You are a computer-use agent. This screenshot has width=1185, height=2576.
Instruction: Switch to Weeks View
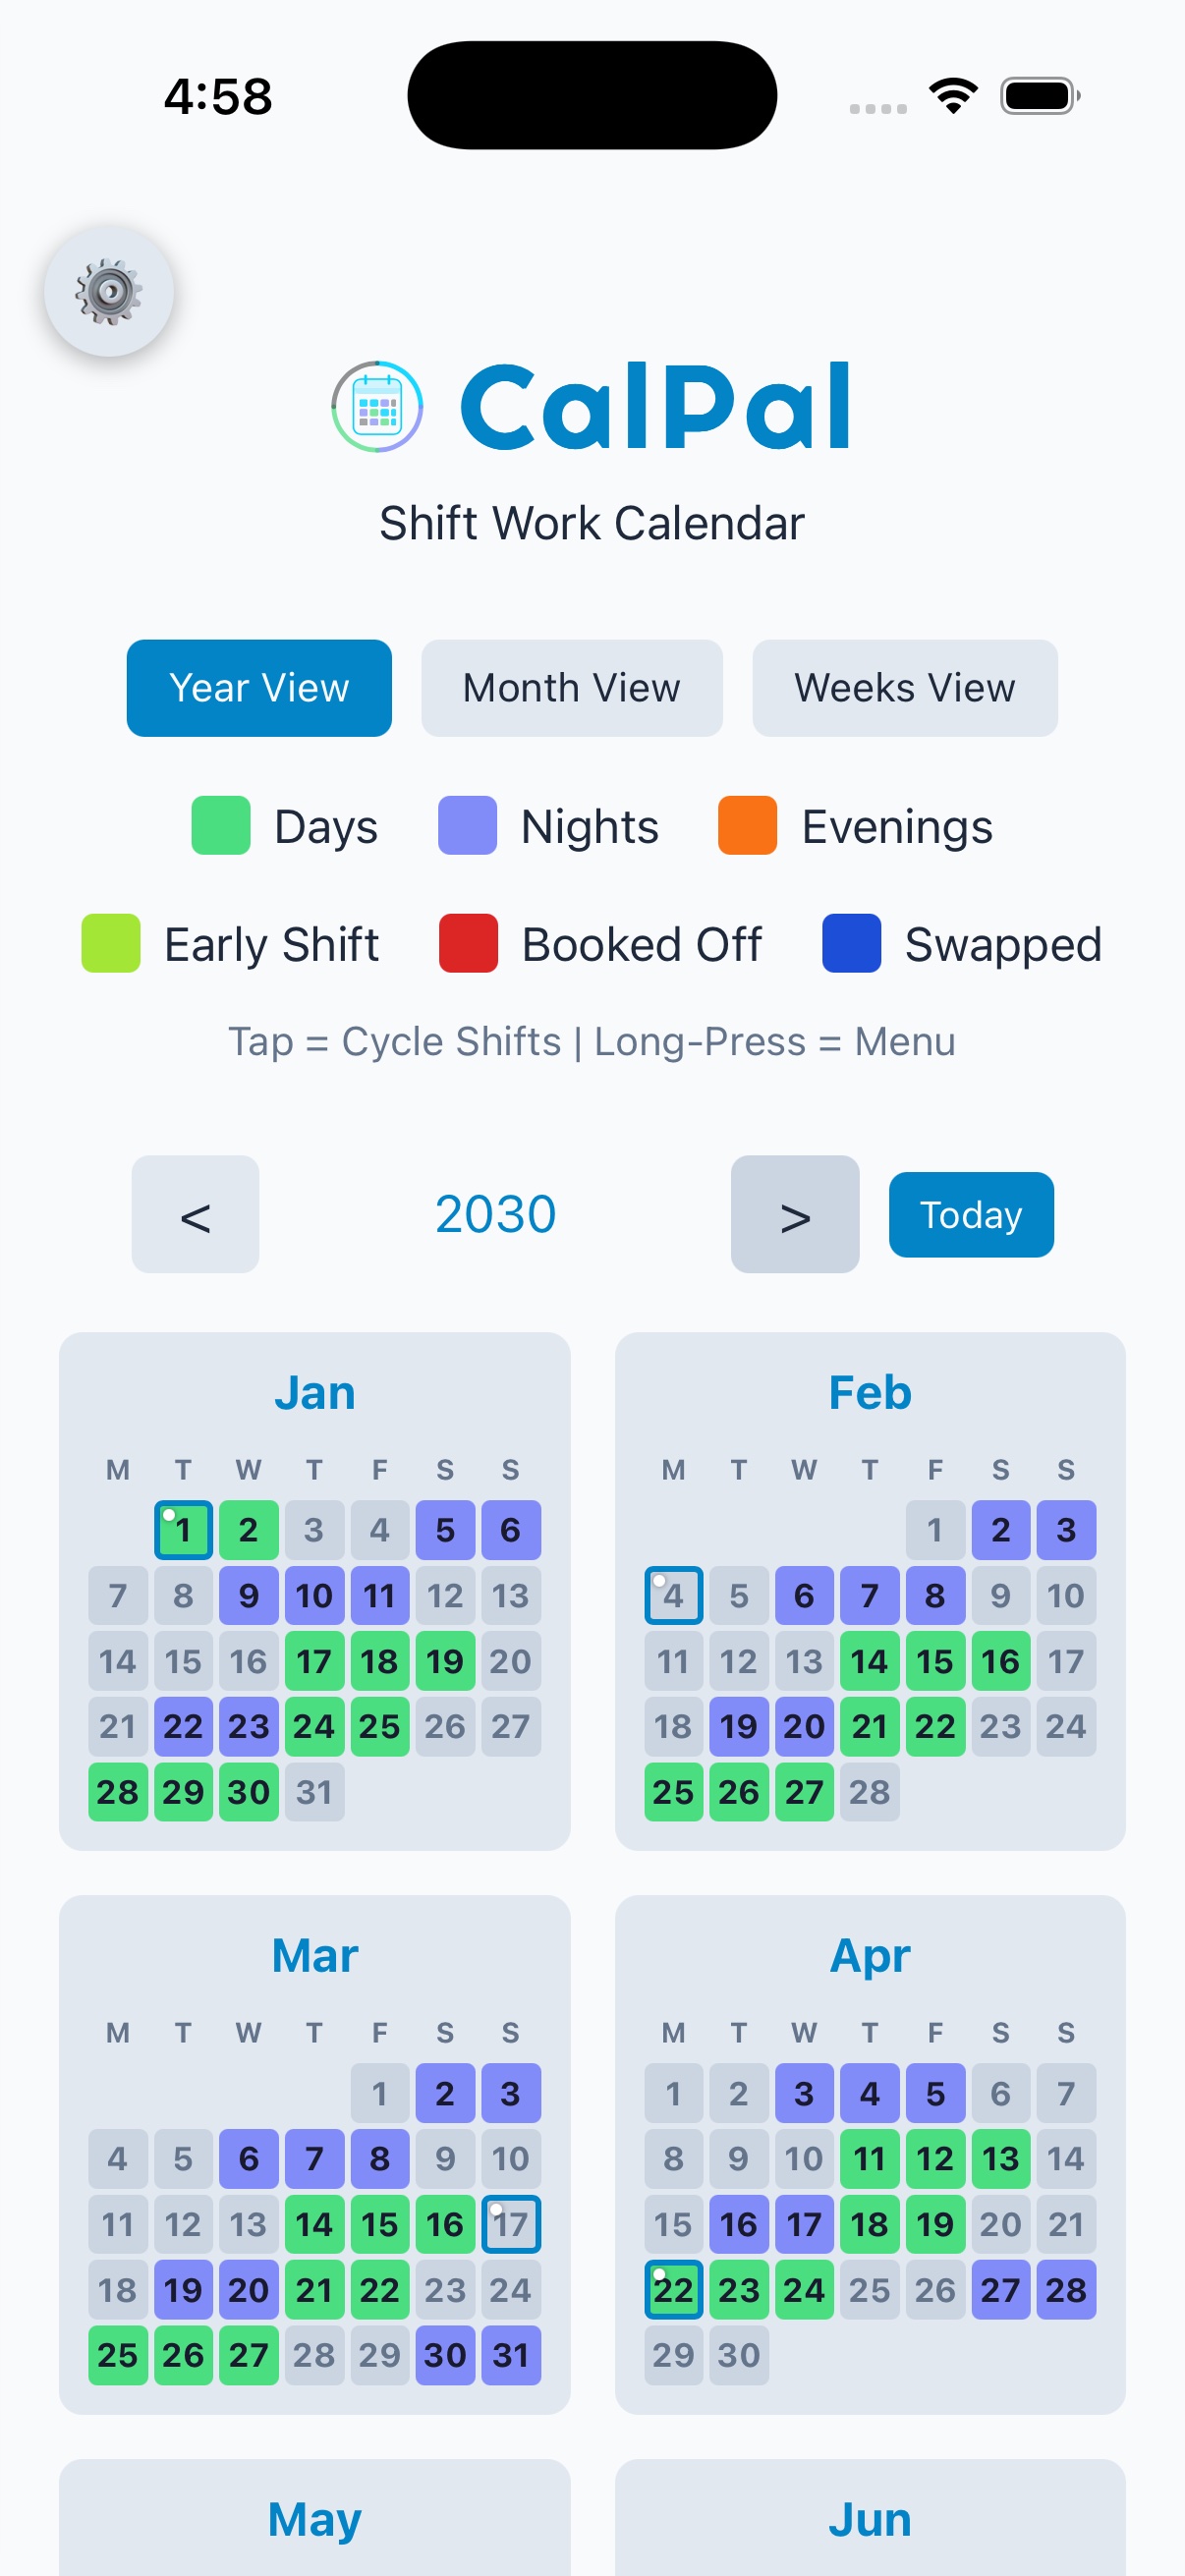pos(904,687)
